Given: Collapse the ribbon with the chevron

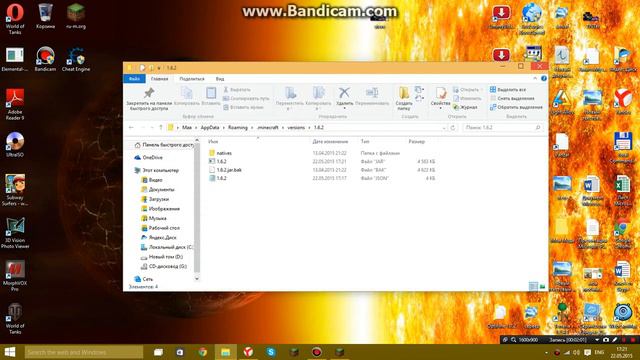Looking at the screenshot, I should click(535, 78).
